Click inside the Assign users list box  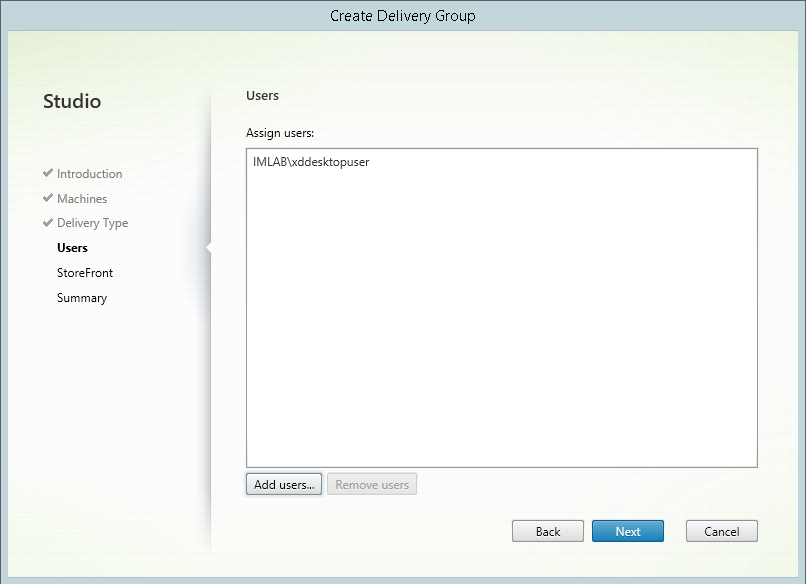tap(500, 300)
